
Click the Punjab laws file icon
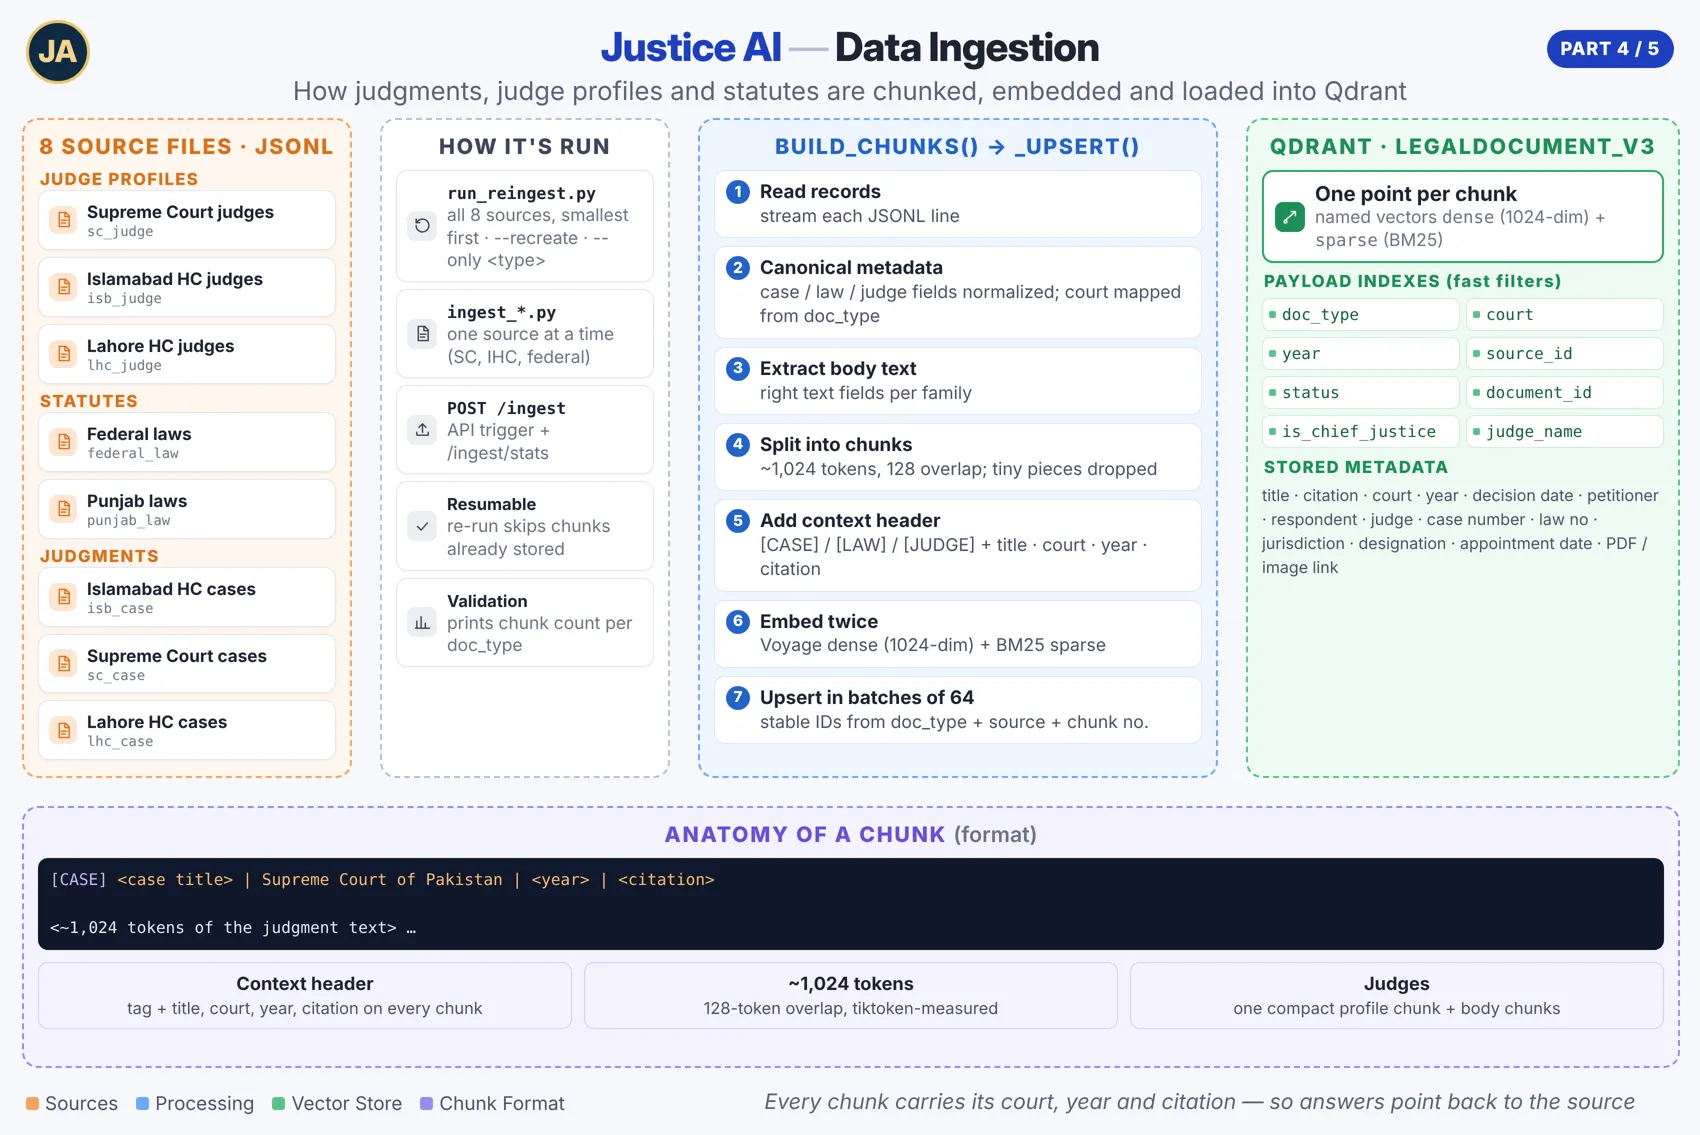[64, 509]
